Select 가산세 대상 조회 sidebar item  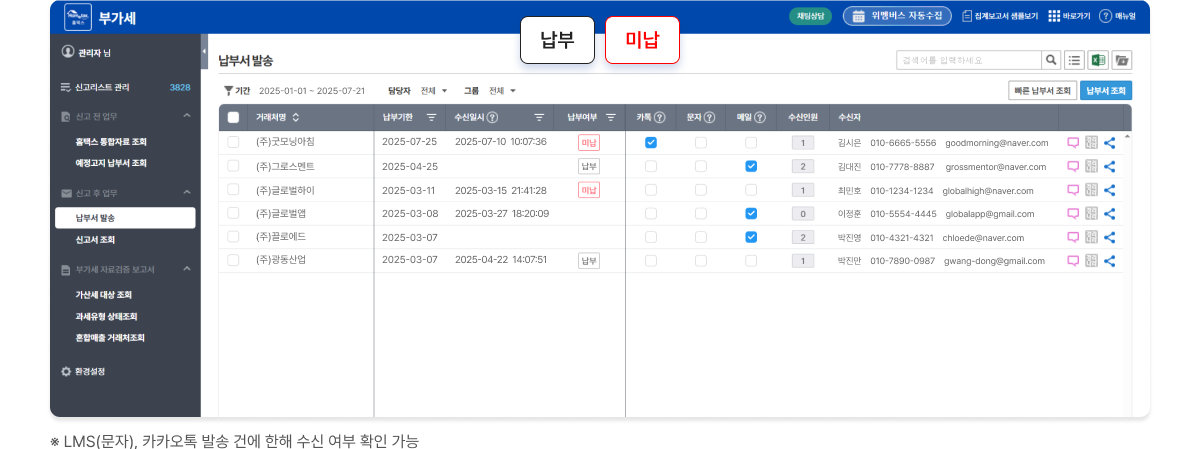(x=104, y=295)
